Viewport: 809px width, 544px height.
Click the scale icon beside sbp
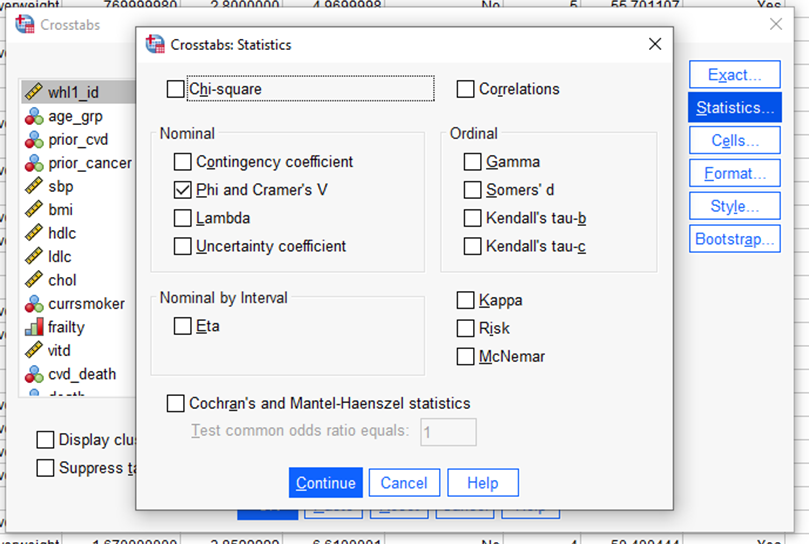[x=33, y=186]
